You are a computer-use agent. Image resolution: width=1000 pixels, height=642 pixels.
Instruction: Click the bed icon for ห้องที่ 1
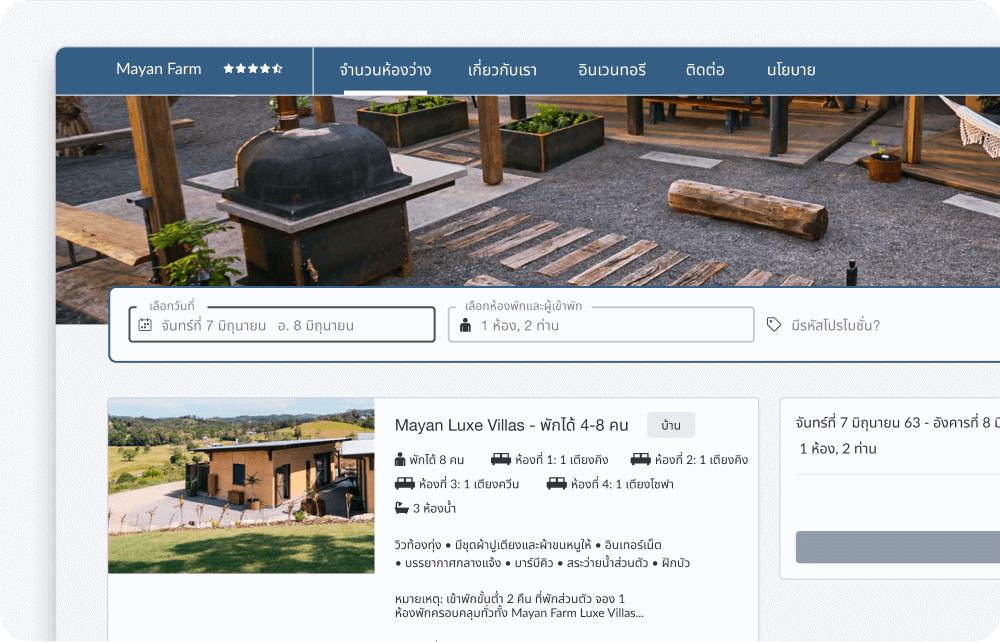tap(501, 459)
